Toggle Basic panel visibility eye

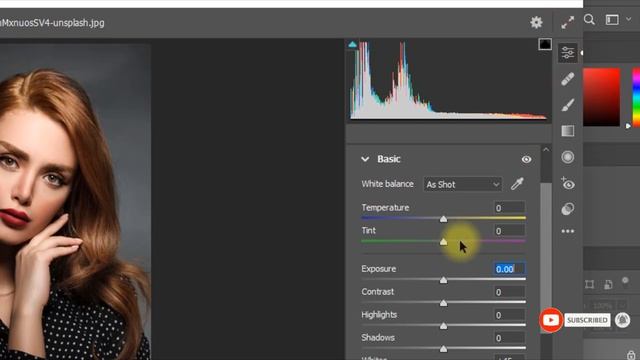click(526, 159)
